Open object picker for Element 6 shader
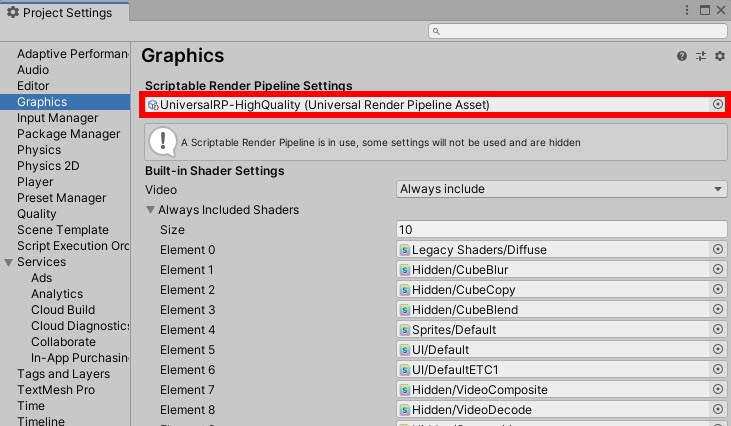Viewport: 731px width, 426px height. (x=718, y=370)
